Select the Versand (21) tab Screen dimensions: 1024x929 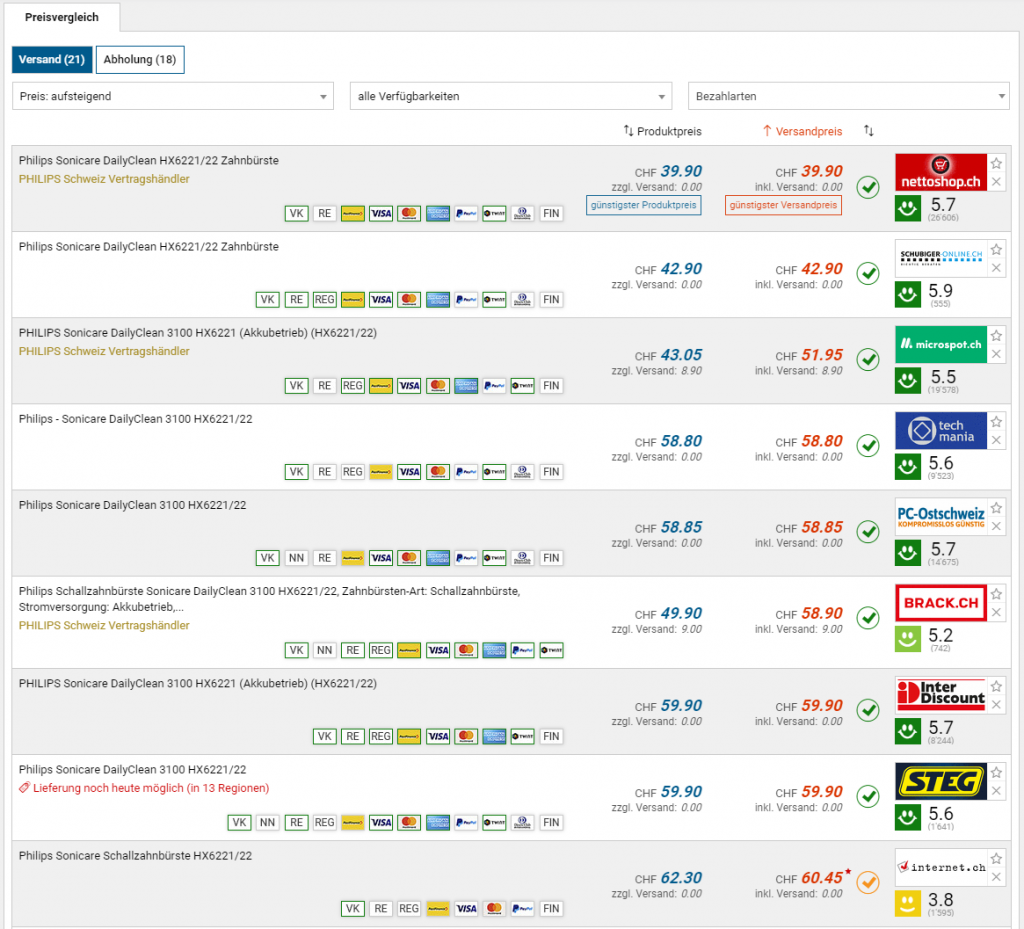tap(51, 60)
